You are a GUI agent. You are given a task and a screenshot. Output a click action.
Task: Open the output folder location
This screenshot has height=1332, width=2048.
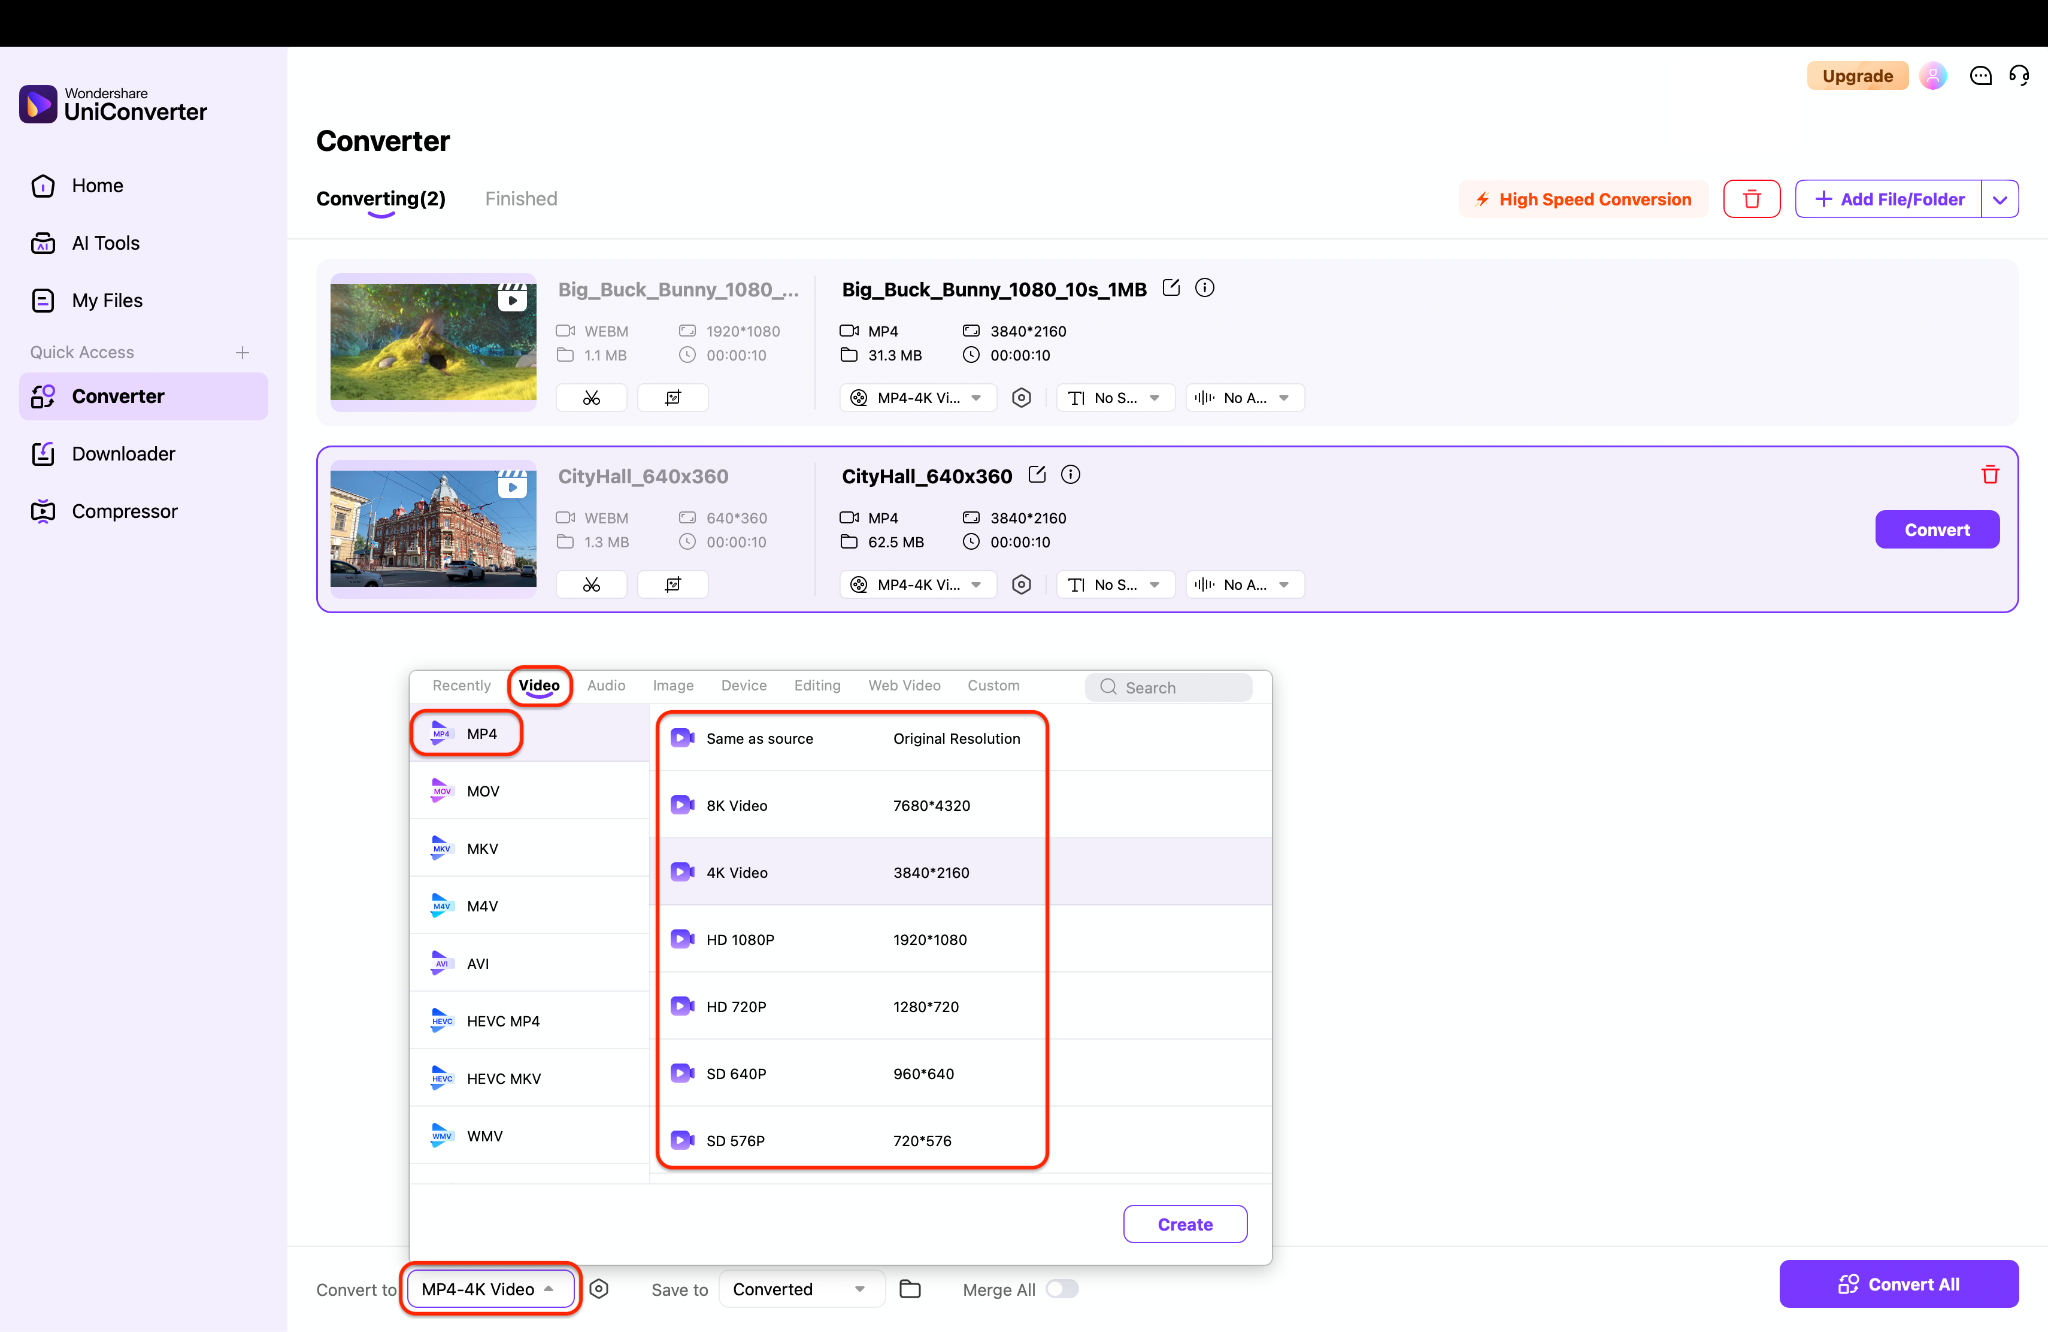pos(910,1289)
